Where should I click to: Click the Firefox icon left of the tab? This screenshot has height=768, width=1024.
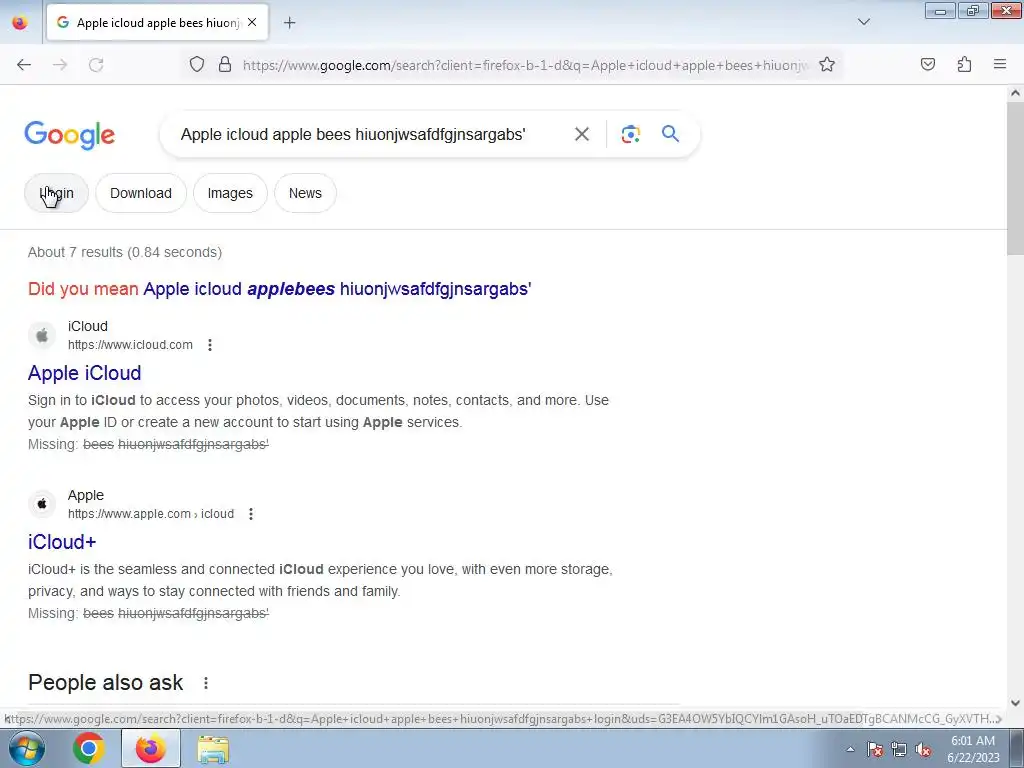[20, 22]
